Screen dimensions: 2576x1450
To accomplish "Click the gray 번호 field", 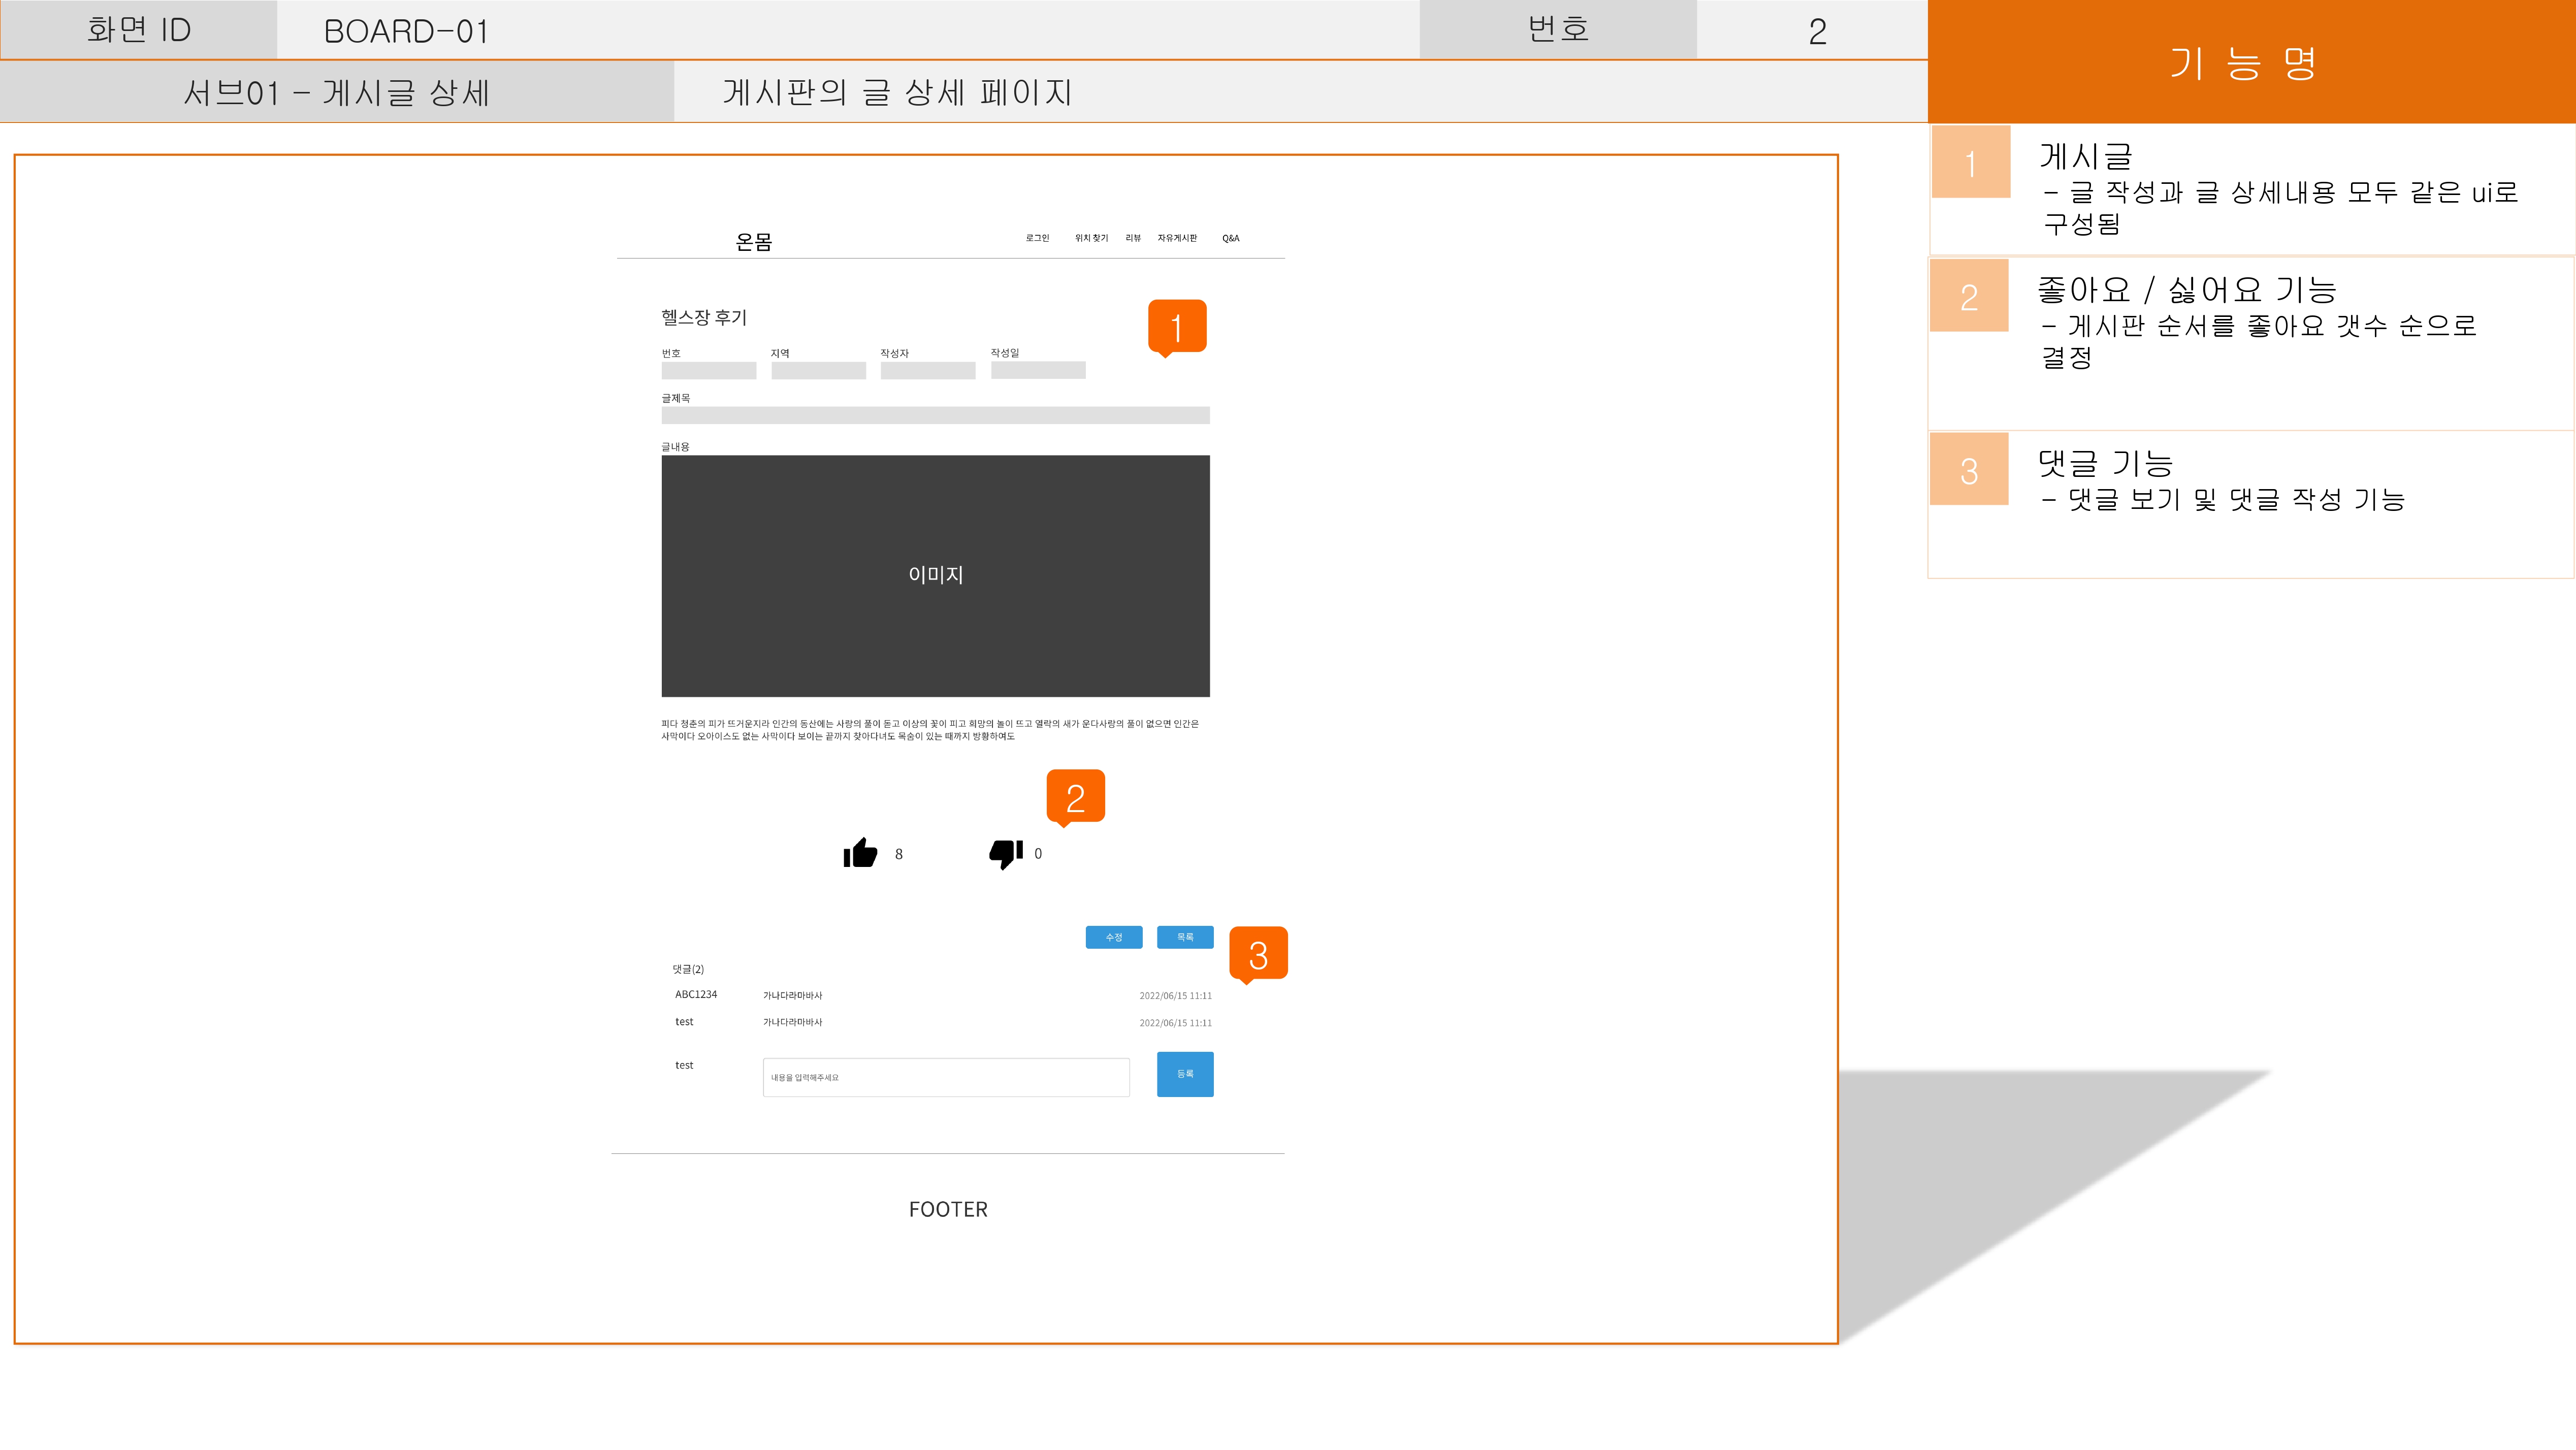I will tap(709, 370).
